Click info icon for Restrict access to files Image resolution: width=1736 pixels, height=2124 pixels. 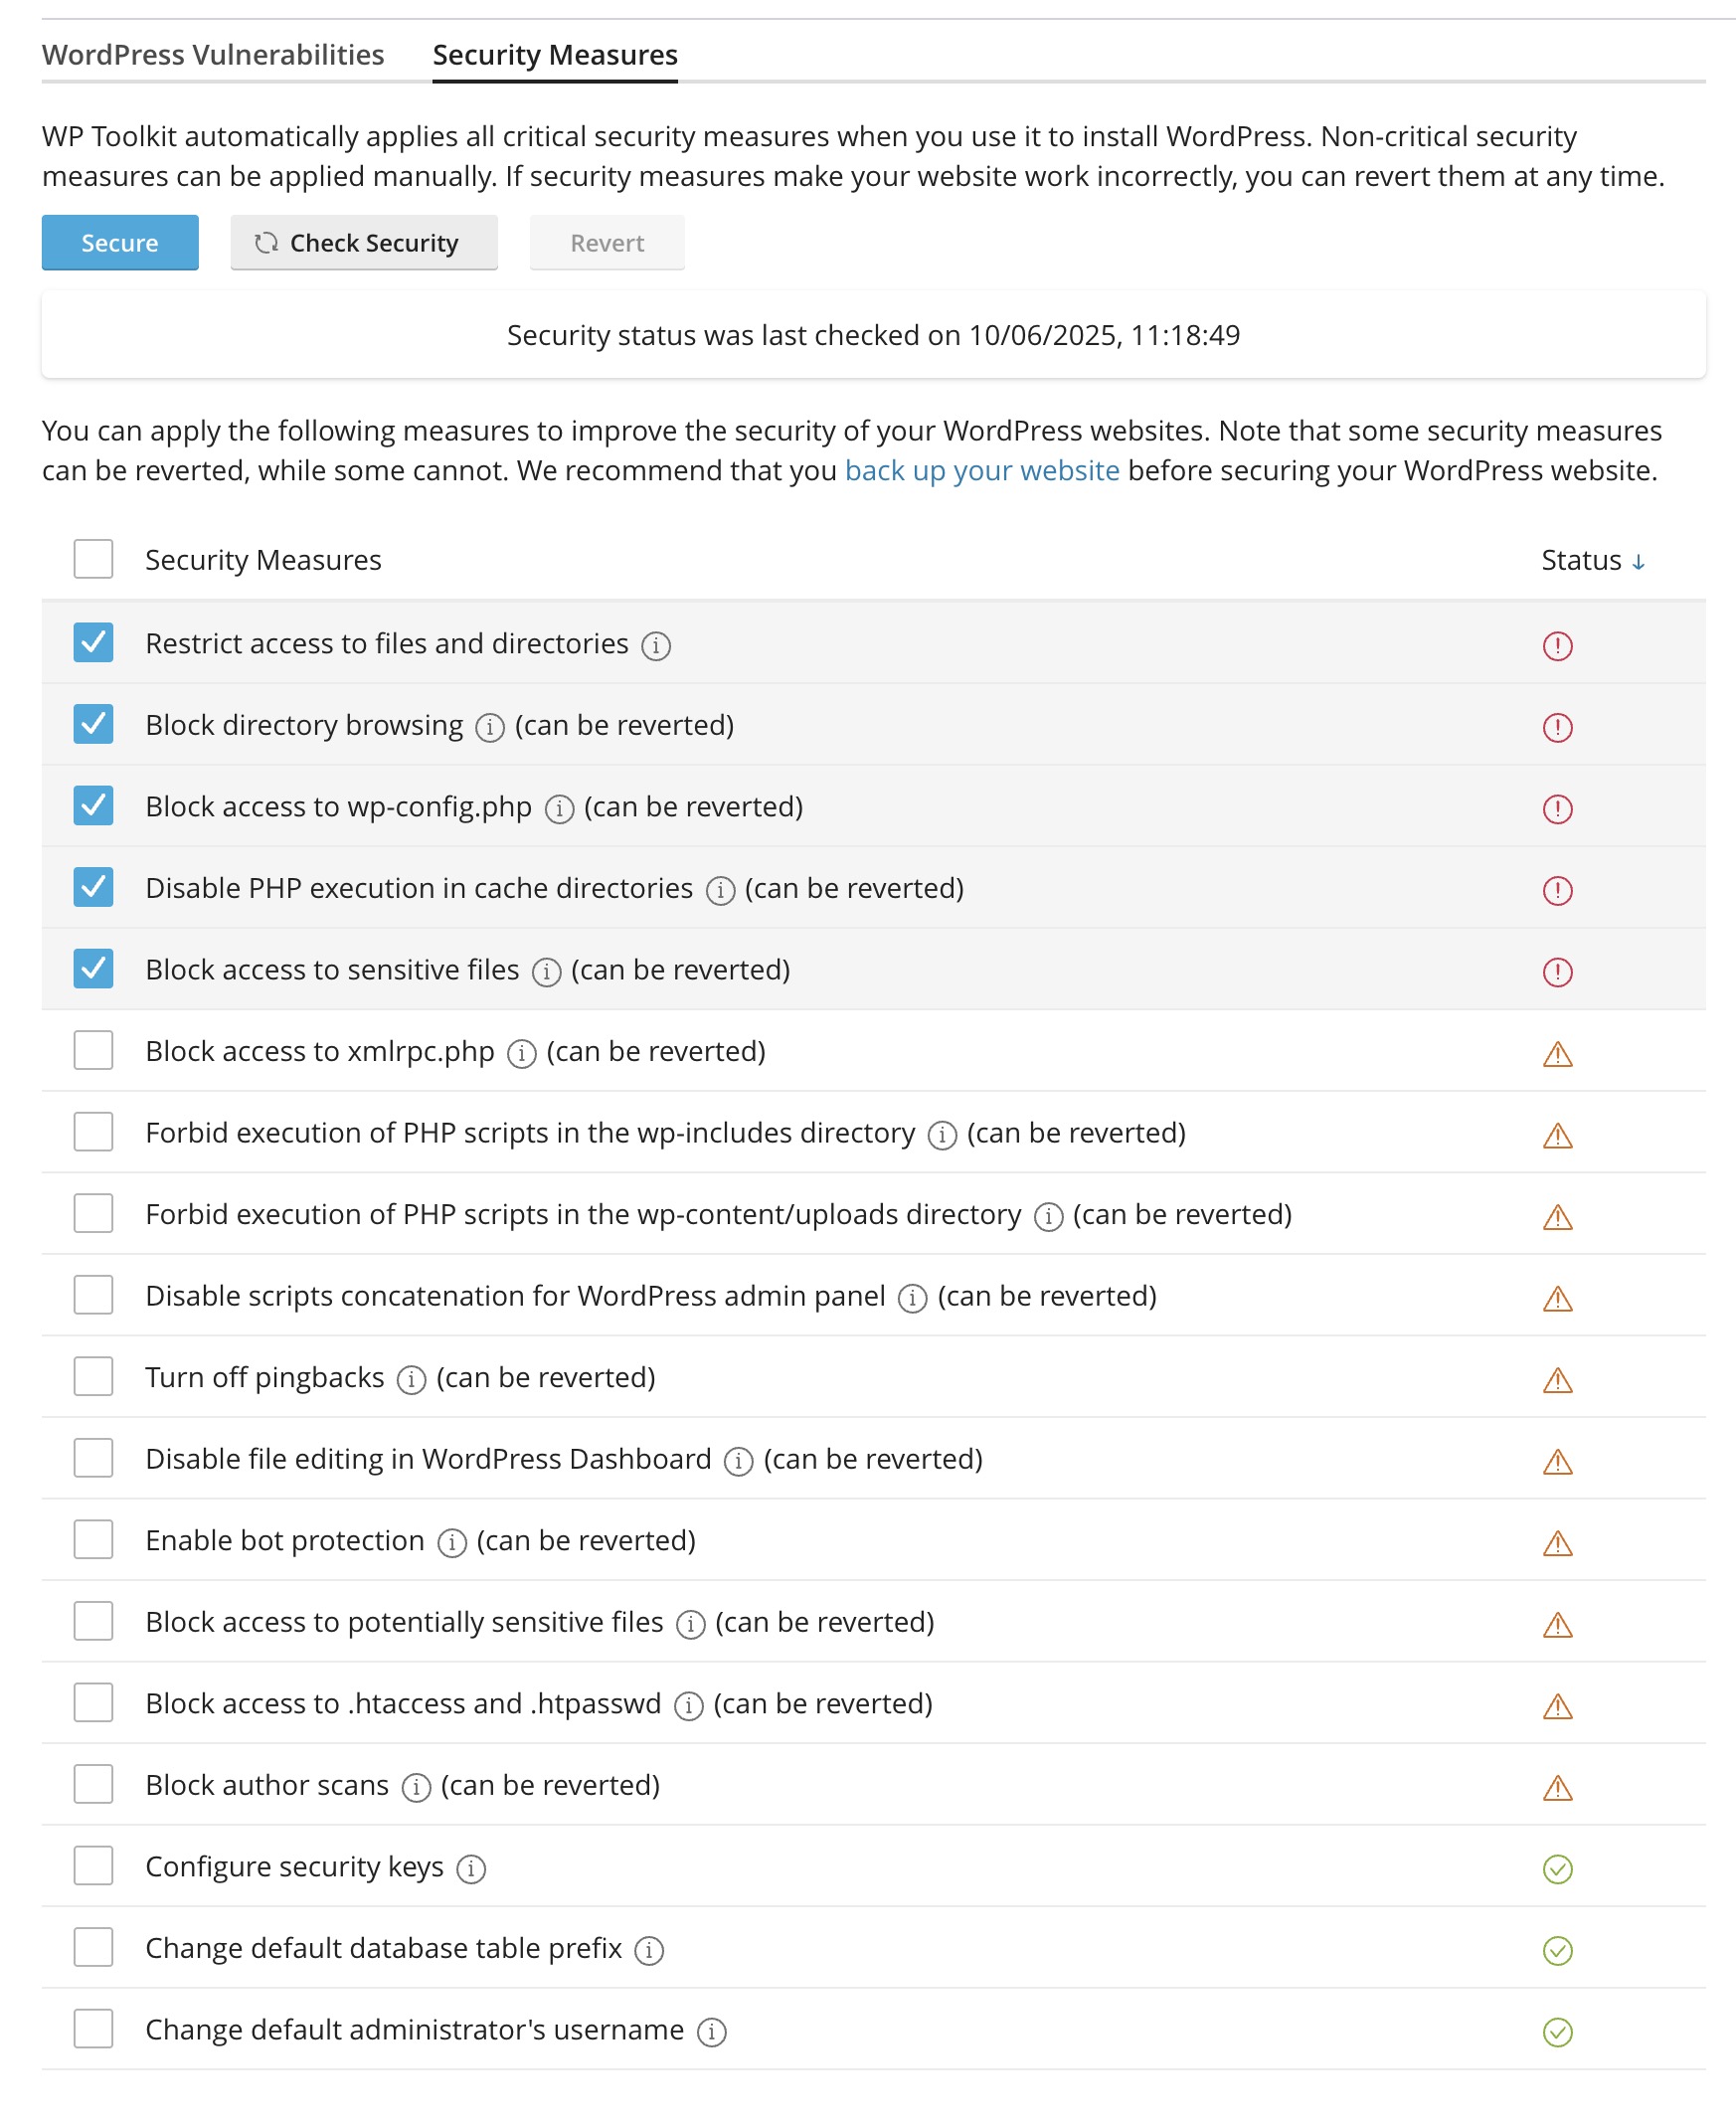coord(656,646)
